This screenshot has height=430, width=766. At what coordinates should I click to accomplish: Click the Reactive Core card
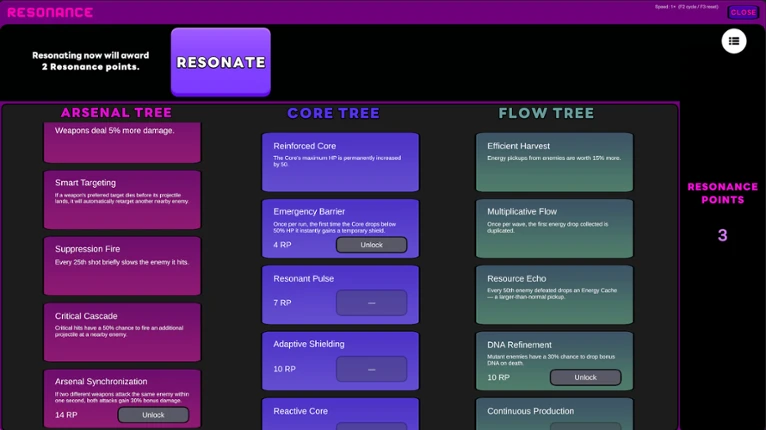coord(340,414)
